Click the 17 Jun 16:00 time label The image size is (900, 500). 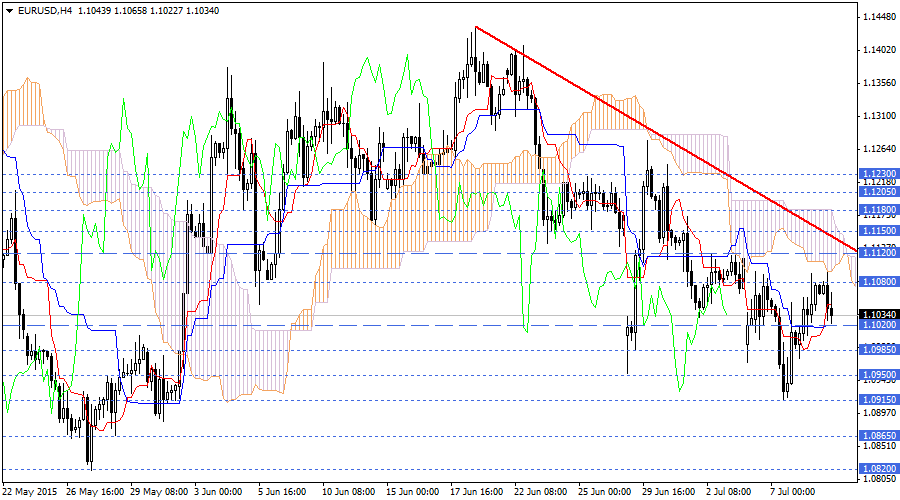click(x=475, y=491)
